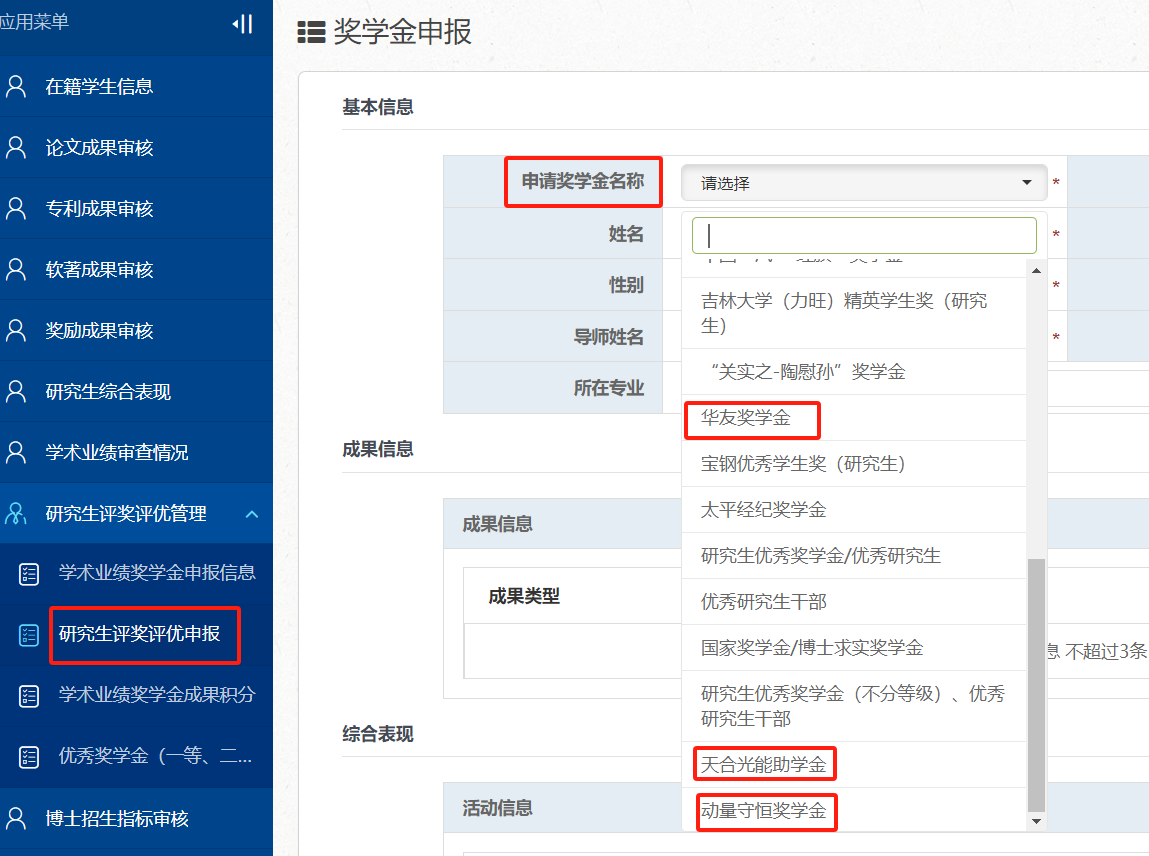Select 华友奖学金 from the dropdown list
Image resolution: width=1149 pixels, height=856 pixels.
coord(746,418)
